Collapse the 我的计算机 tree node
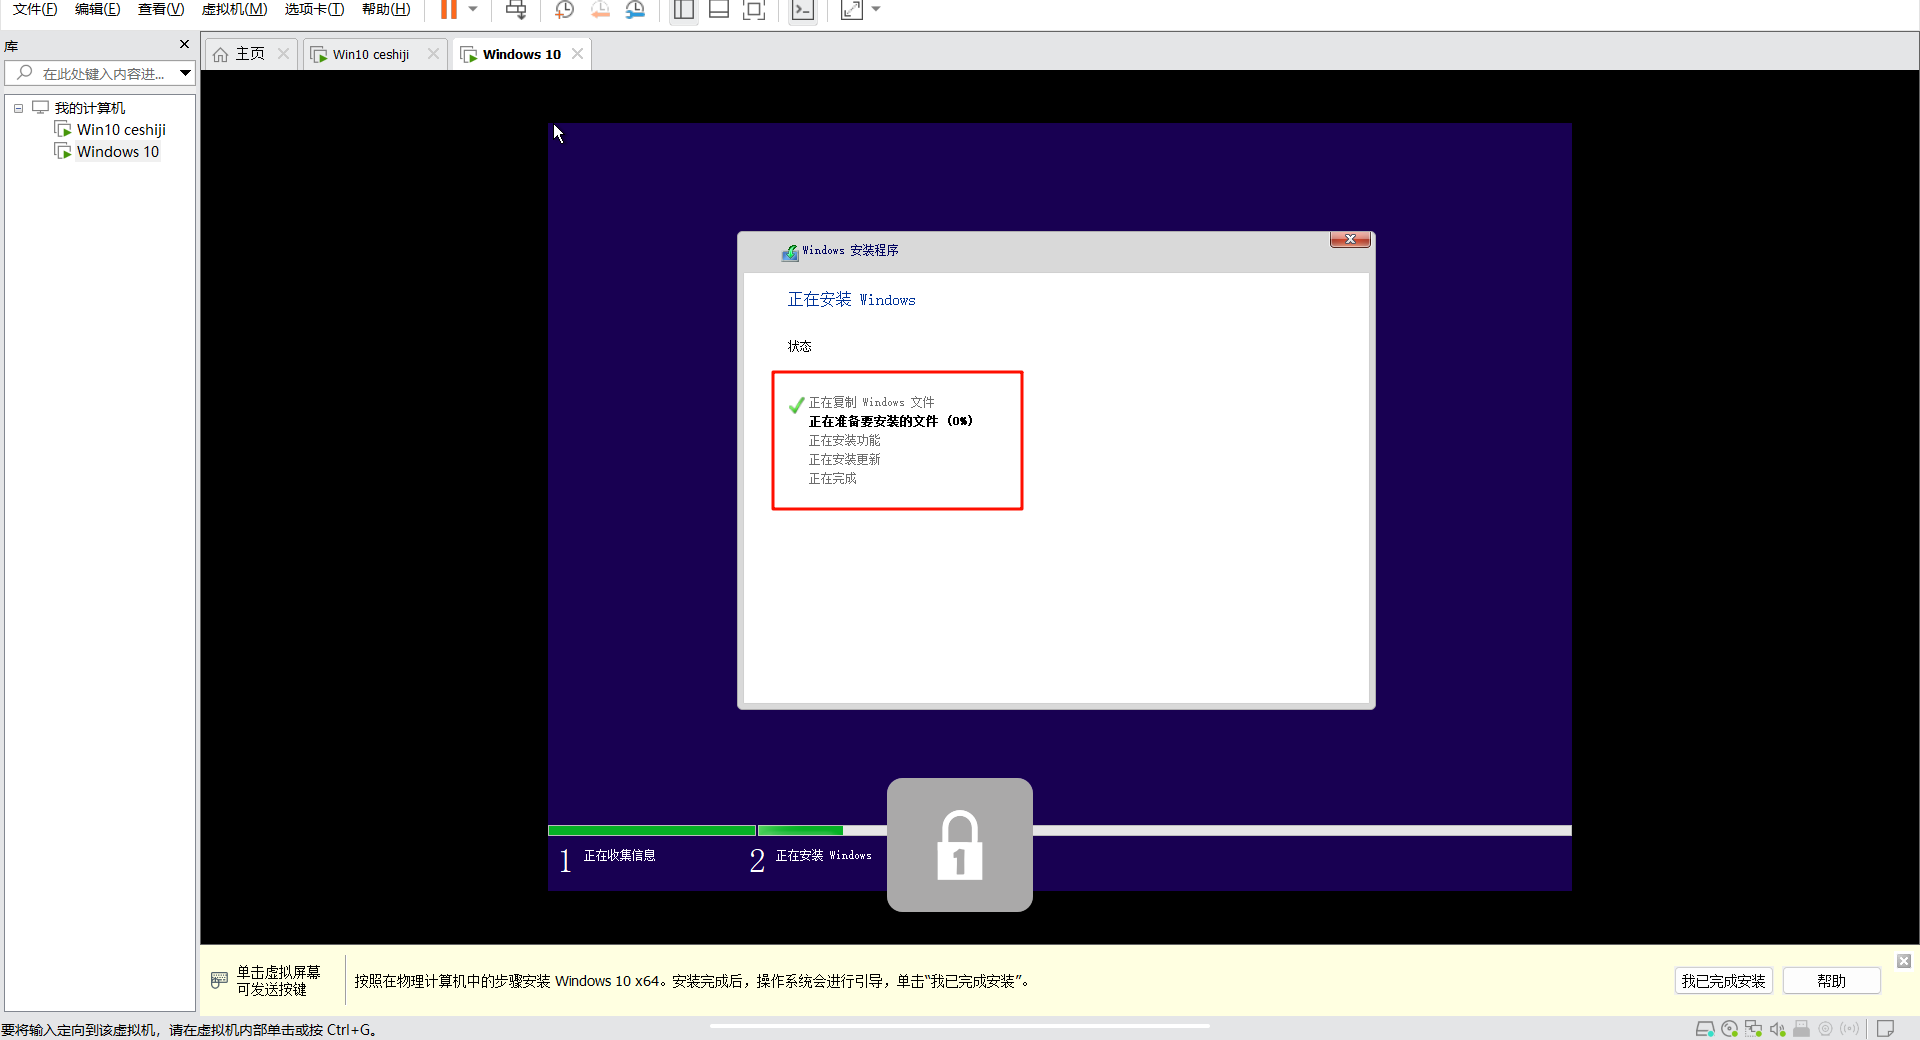The height and width of the screenshot is (1040, 1920). coord(18,108)
